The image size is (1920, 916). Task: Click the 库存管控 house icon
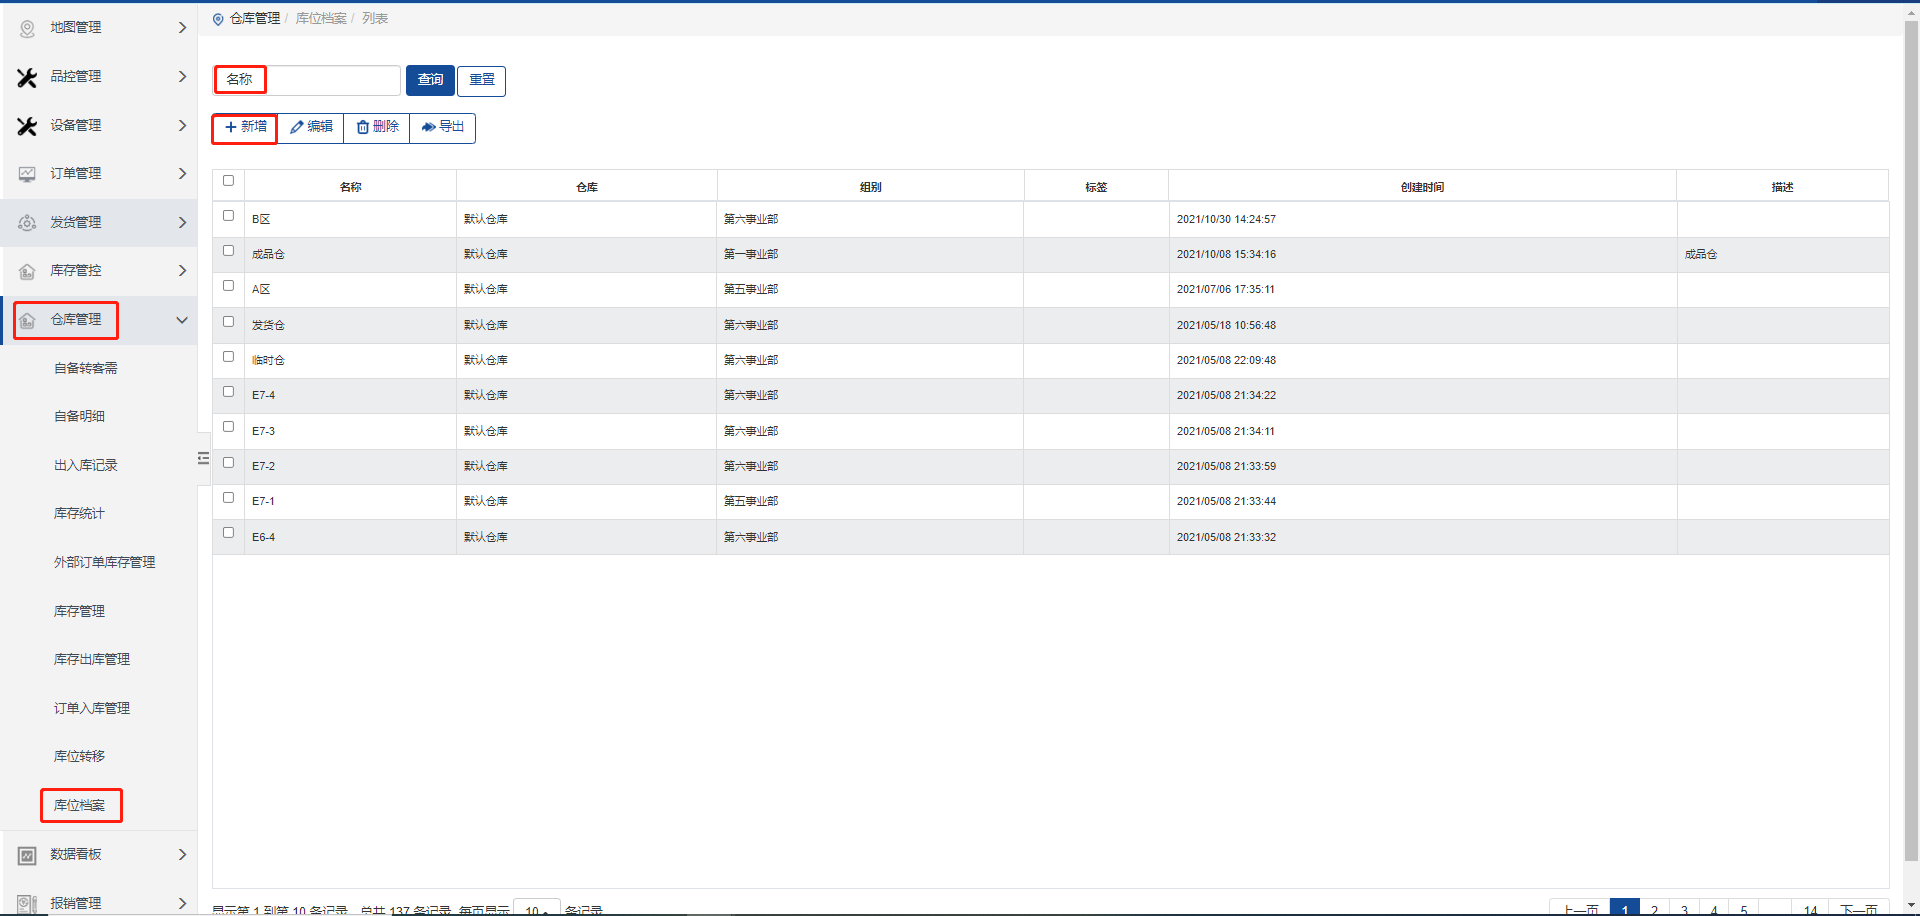[27, 271]
